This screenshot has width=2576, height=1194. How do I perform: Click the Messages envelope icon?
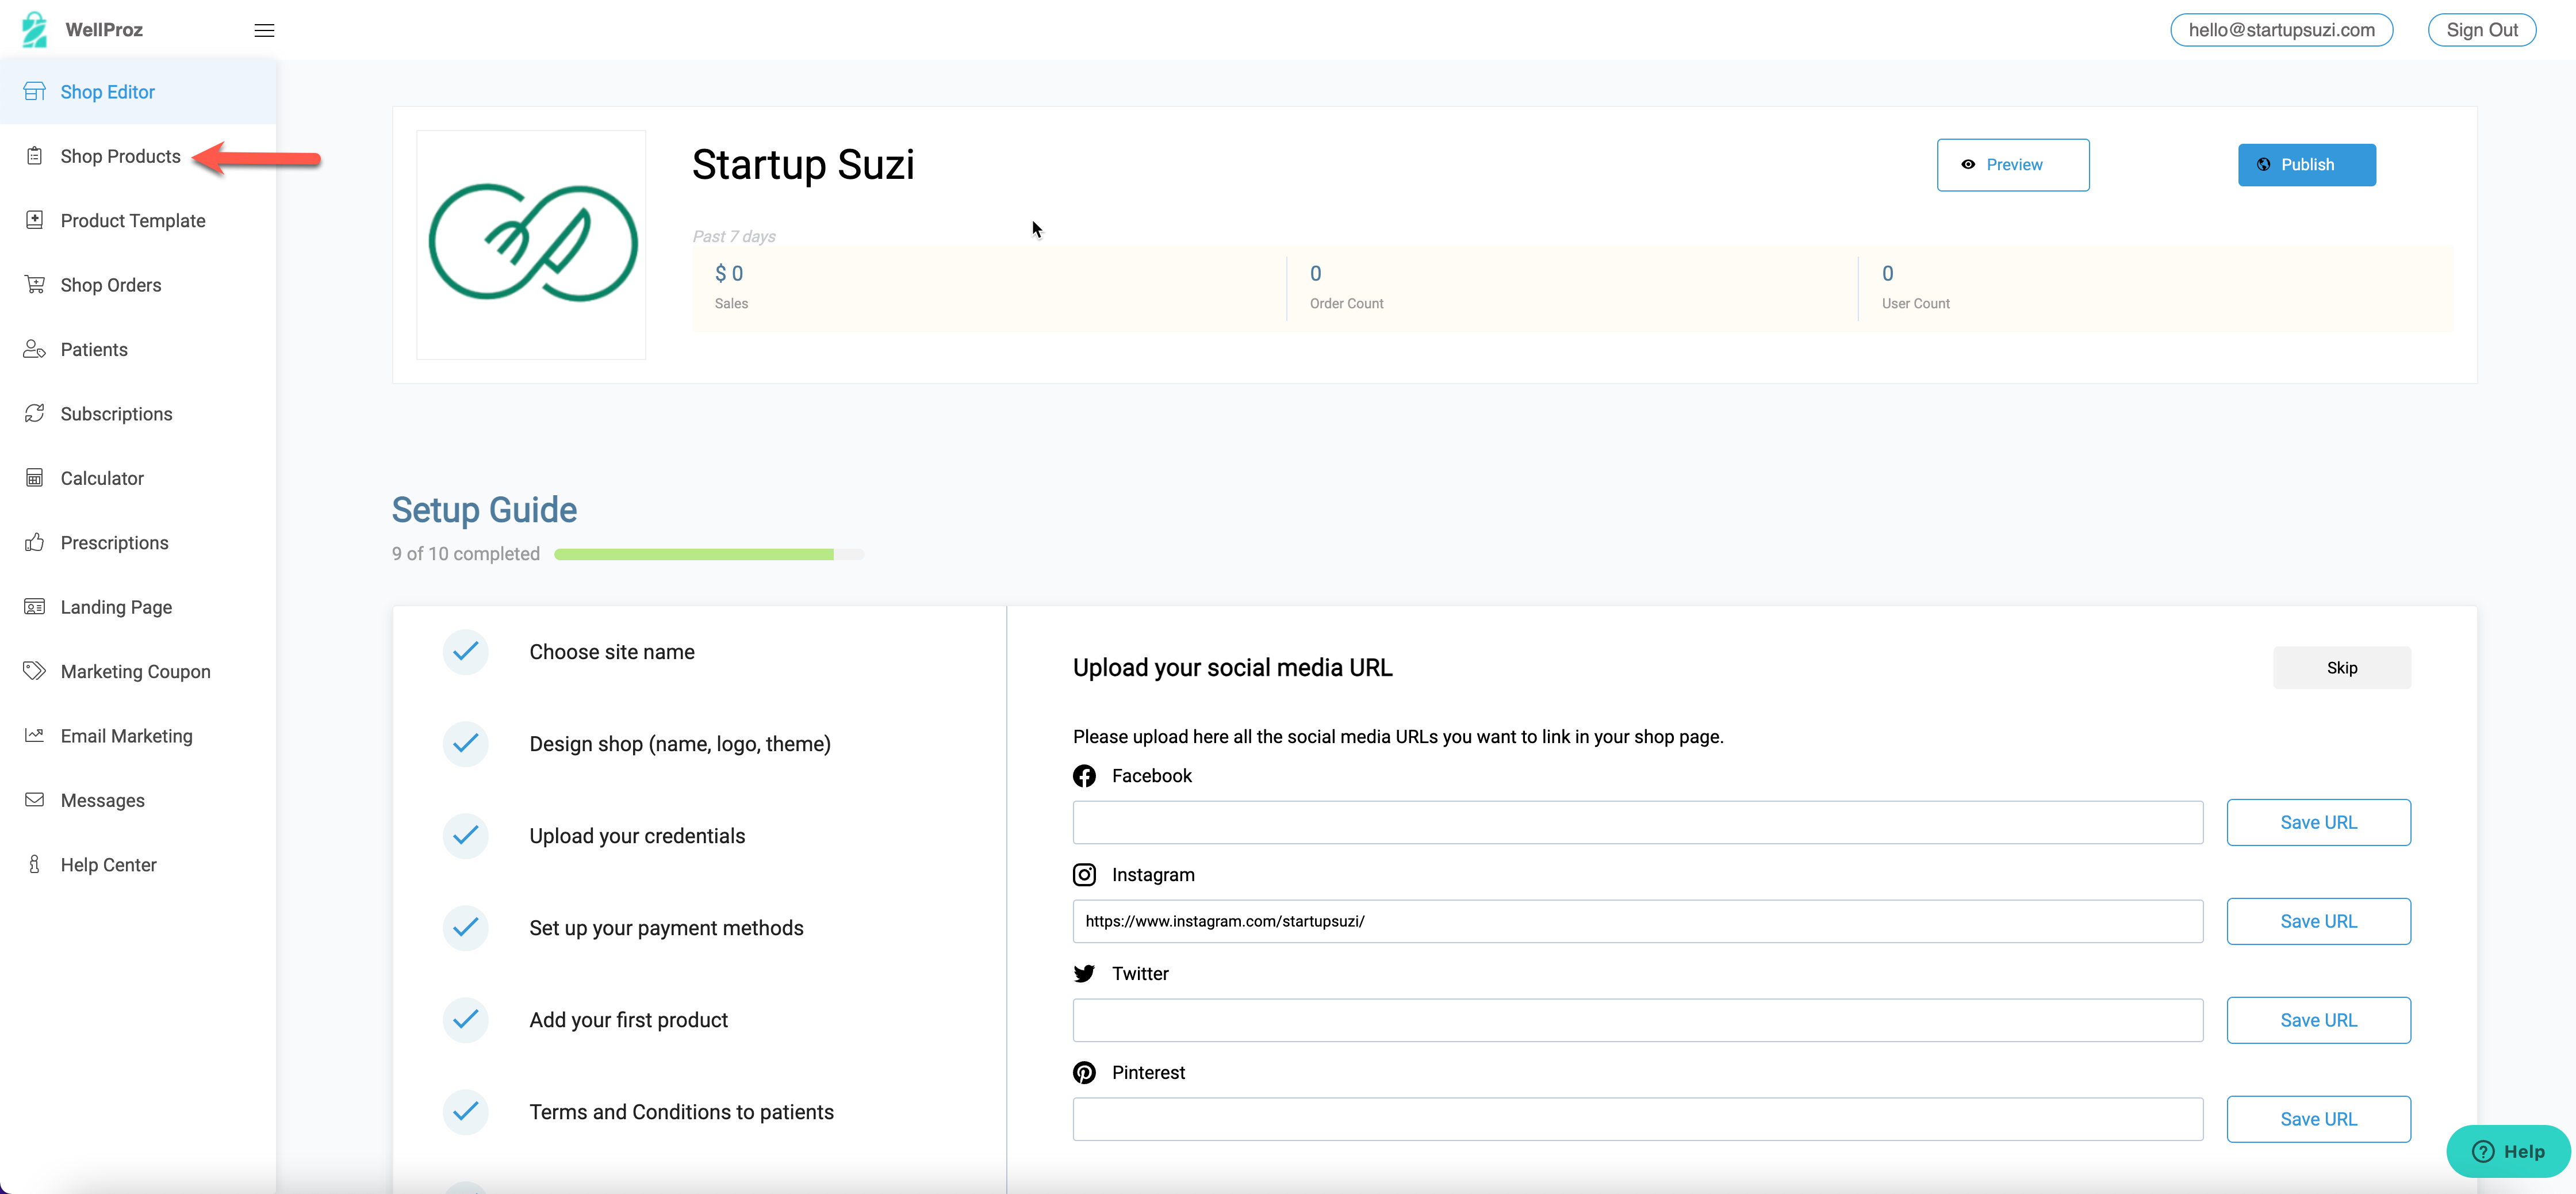[x=35, y=800]
